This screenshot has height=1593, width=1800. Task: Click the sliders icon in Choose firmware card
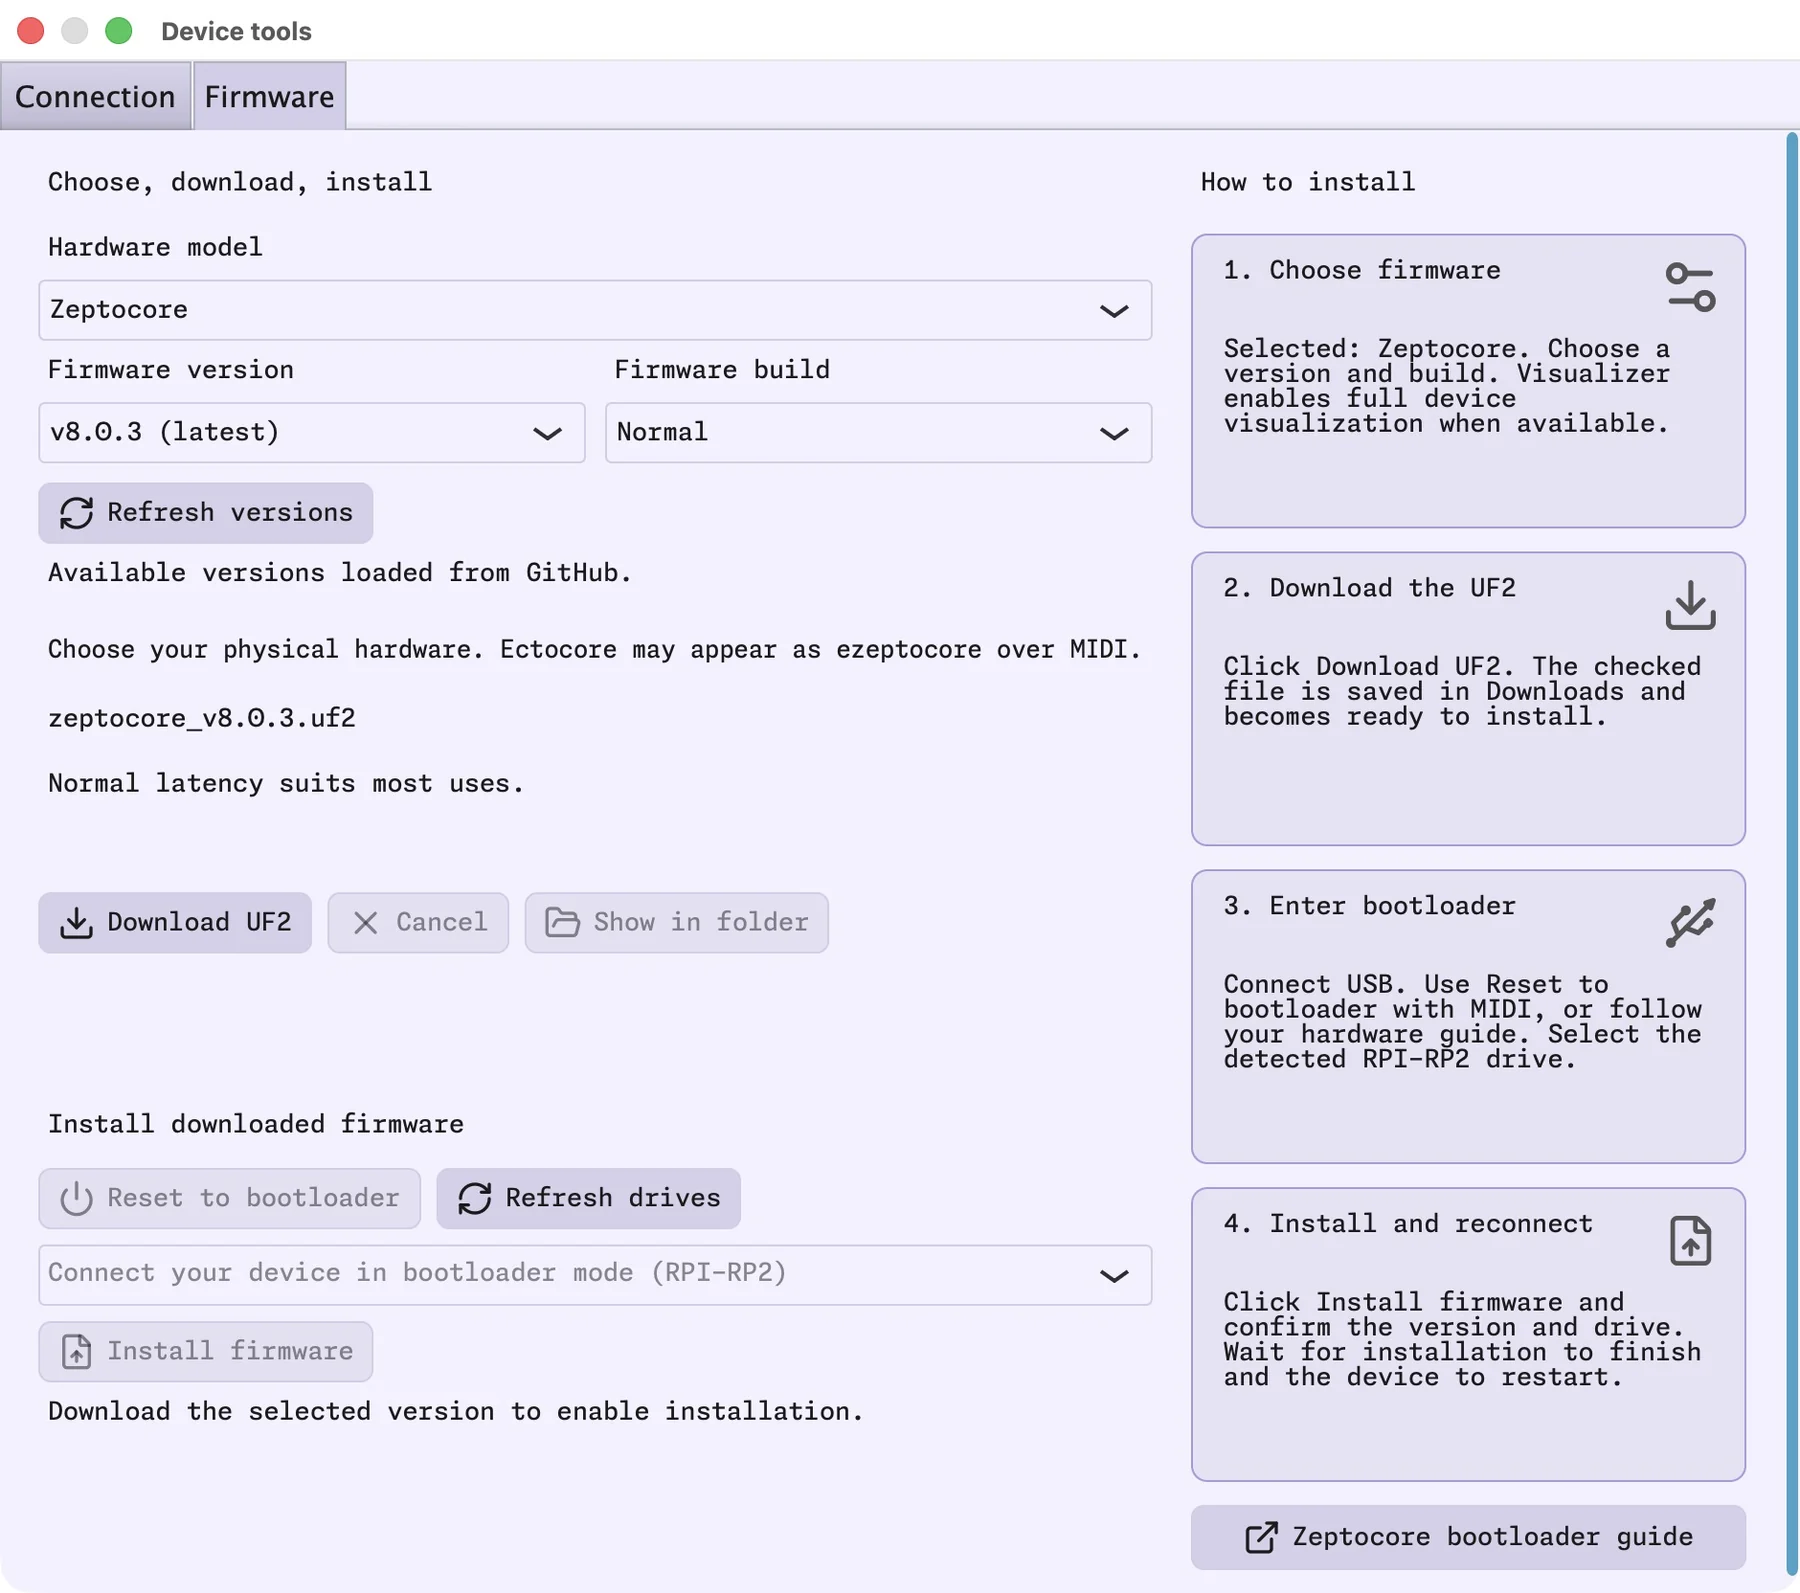tap(1690, 288)
